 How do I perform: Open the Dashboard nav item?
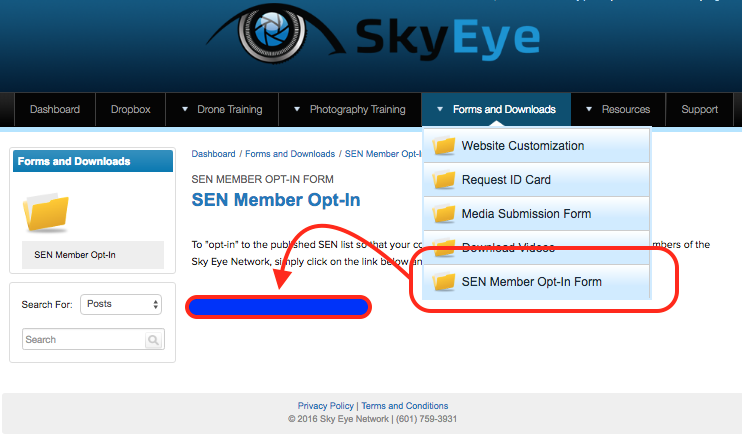coord(55,109)
